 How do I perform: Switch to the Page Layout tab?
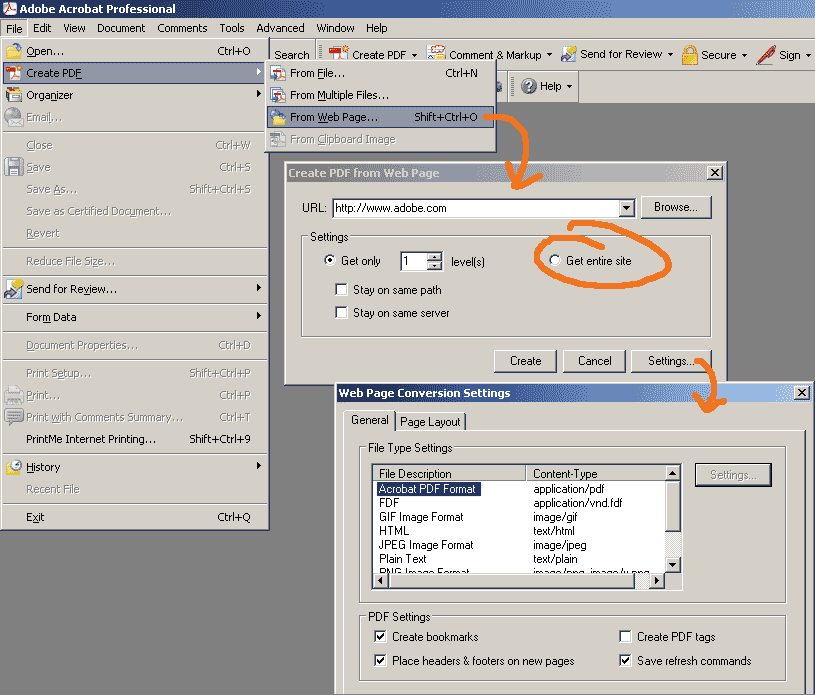(430, 422)
